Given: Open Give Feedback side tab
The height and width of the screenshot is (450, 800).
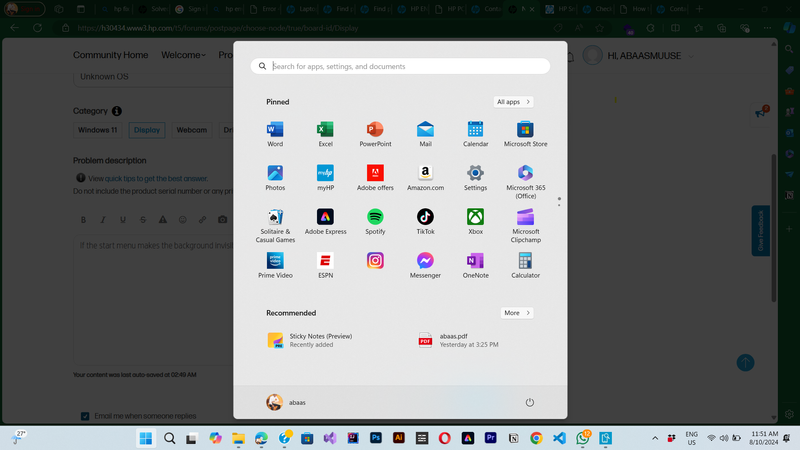Looking at the screenshot, I should point(760,231).
